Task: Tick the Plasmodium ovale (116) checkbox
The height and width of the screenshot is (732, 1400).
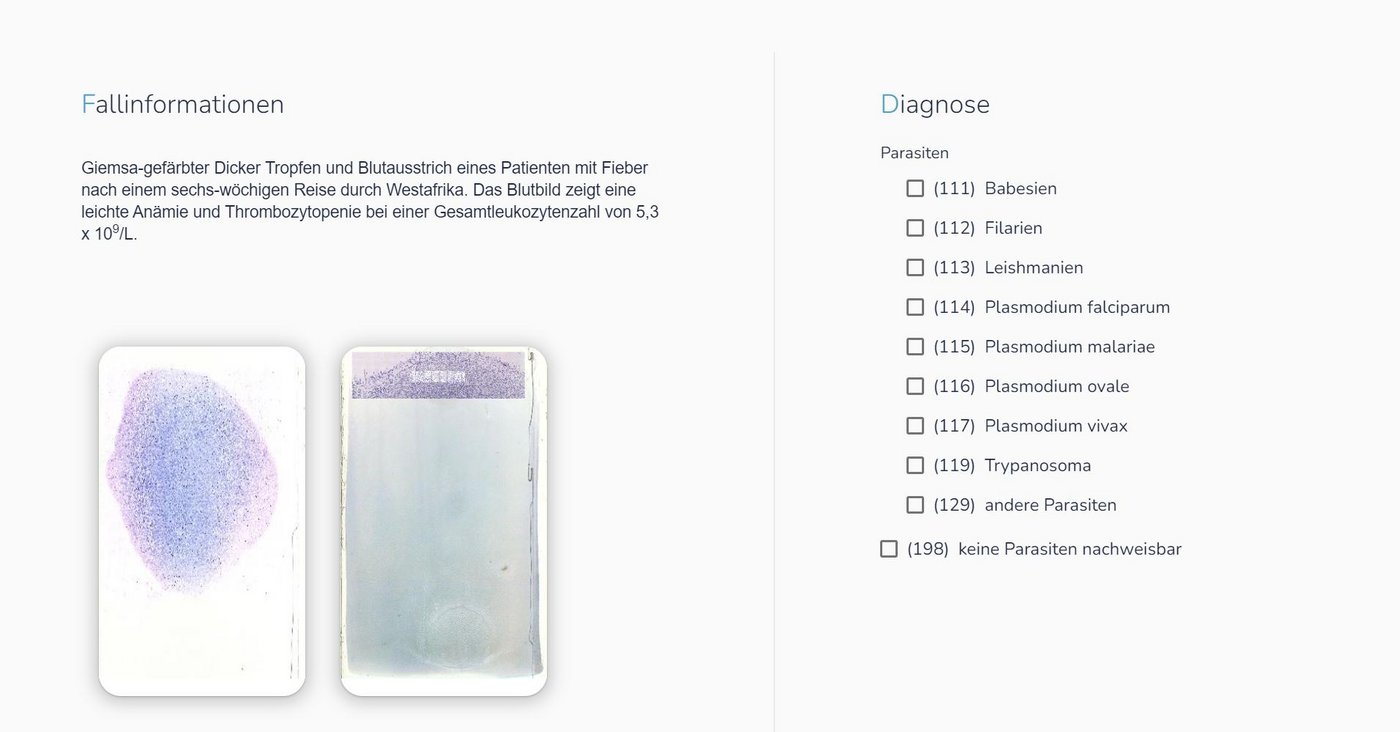Action: point(915,386)
